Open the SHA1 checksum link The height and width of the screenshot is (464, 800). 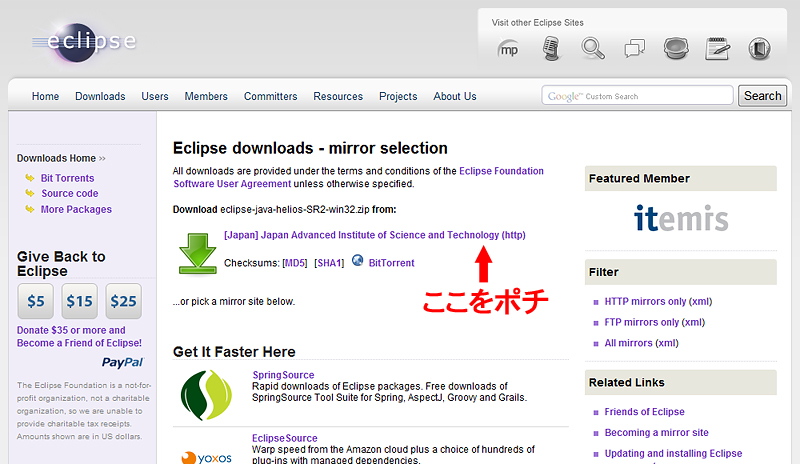(329, 263)
